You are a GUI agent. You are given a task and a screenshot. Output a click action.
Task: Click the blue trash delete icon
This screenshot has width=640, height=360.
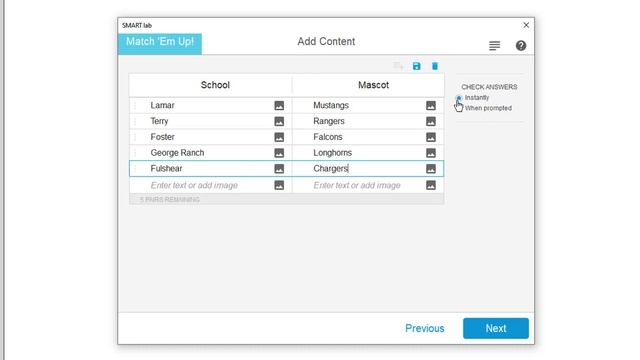point(435,66)
